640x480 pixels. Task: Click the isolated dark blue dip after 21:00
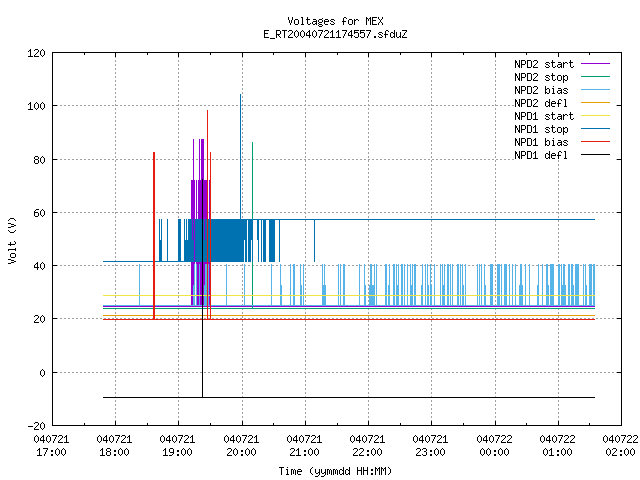314,241
